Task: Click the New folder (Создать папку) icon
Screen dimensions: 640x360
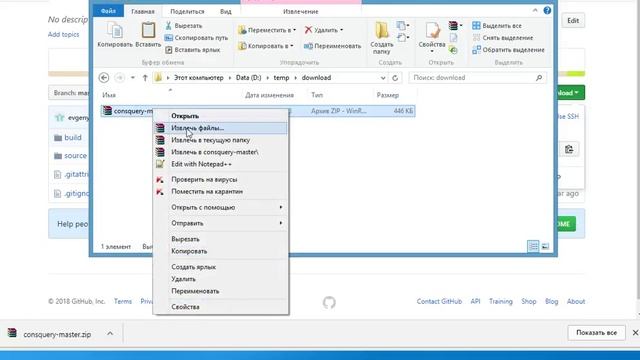Action: (382, 31)
